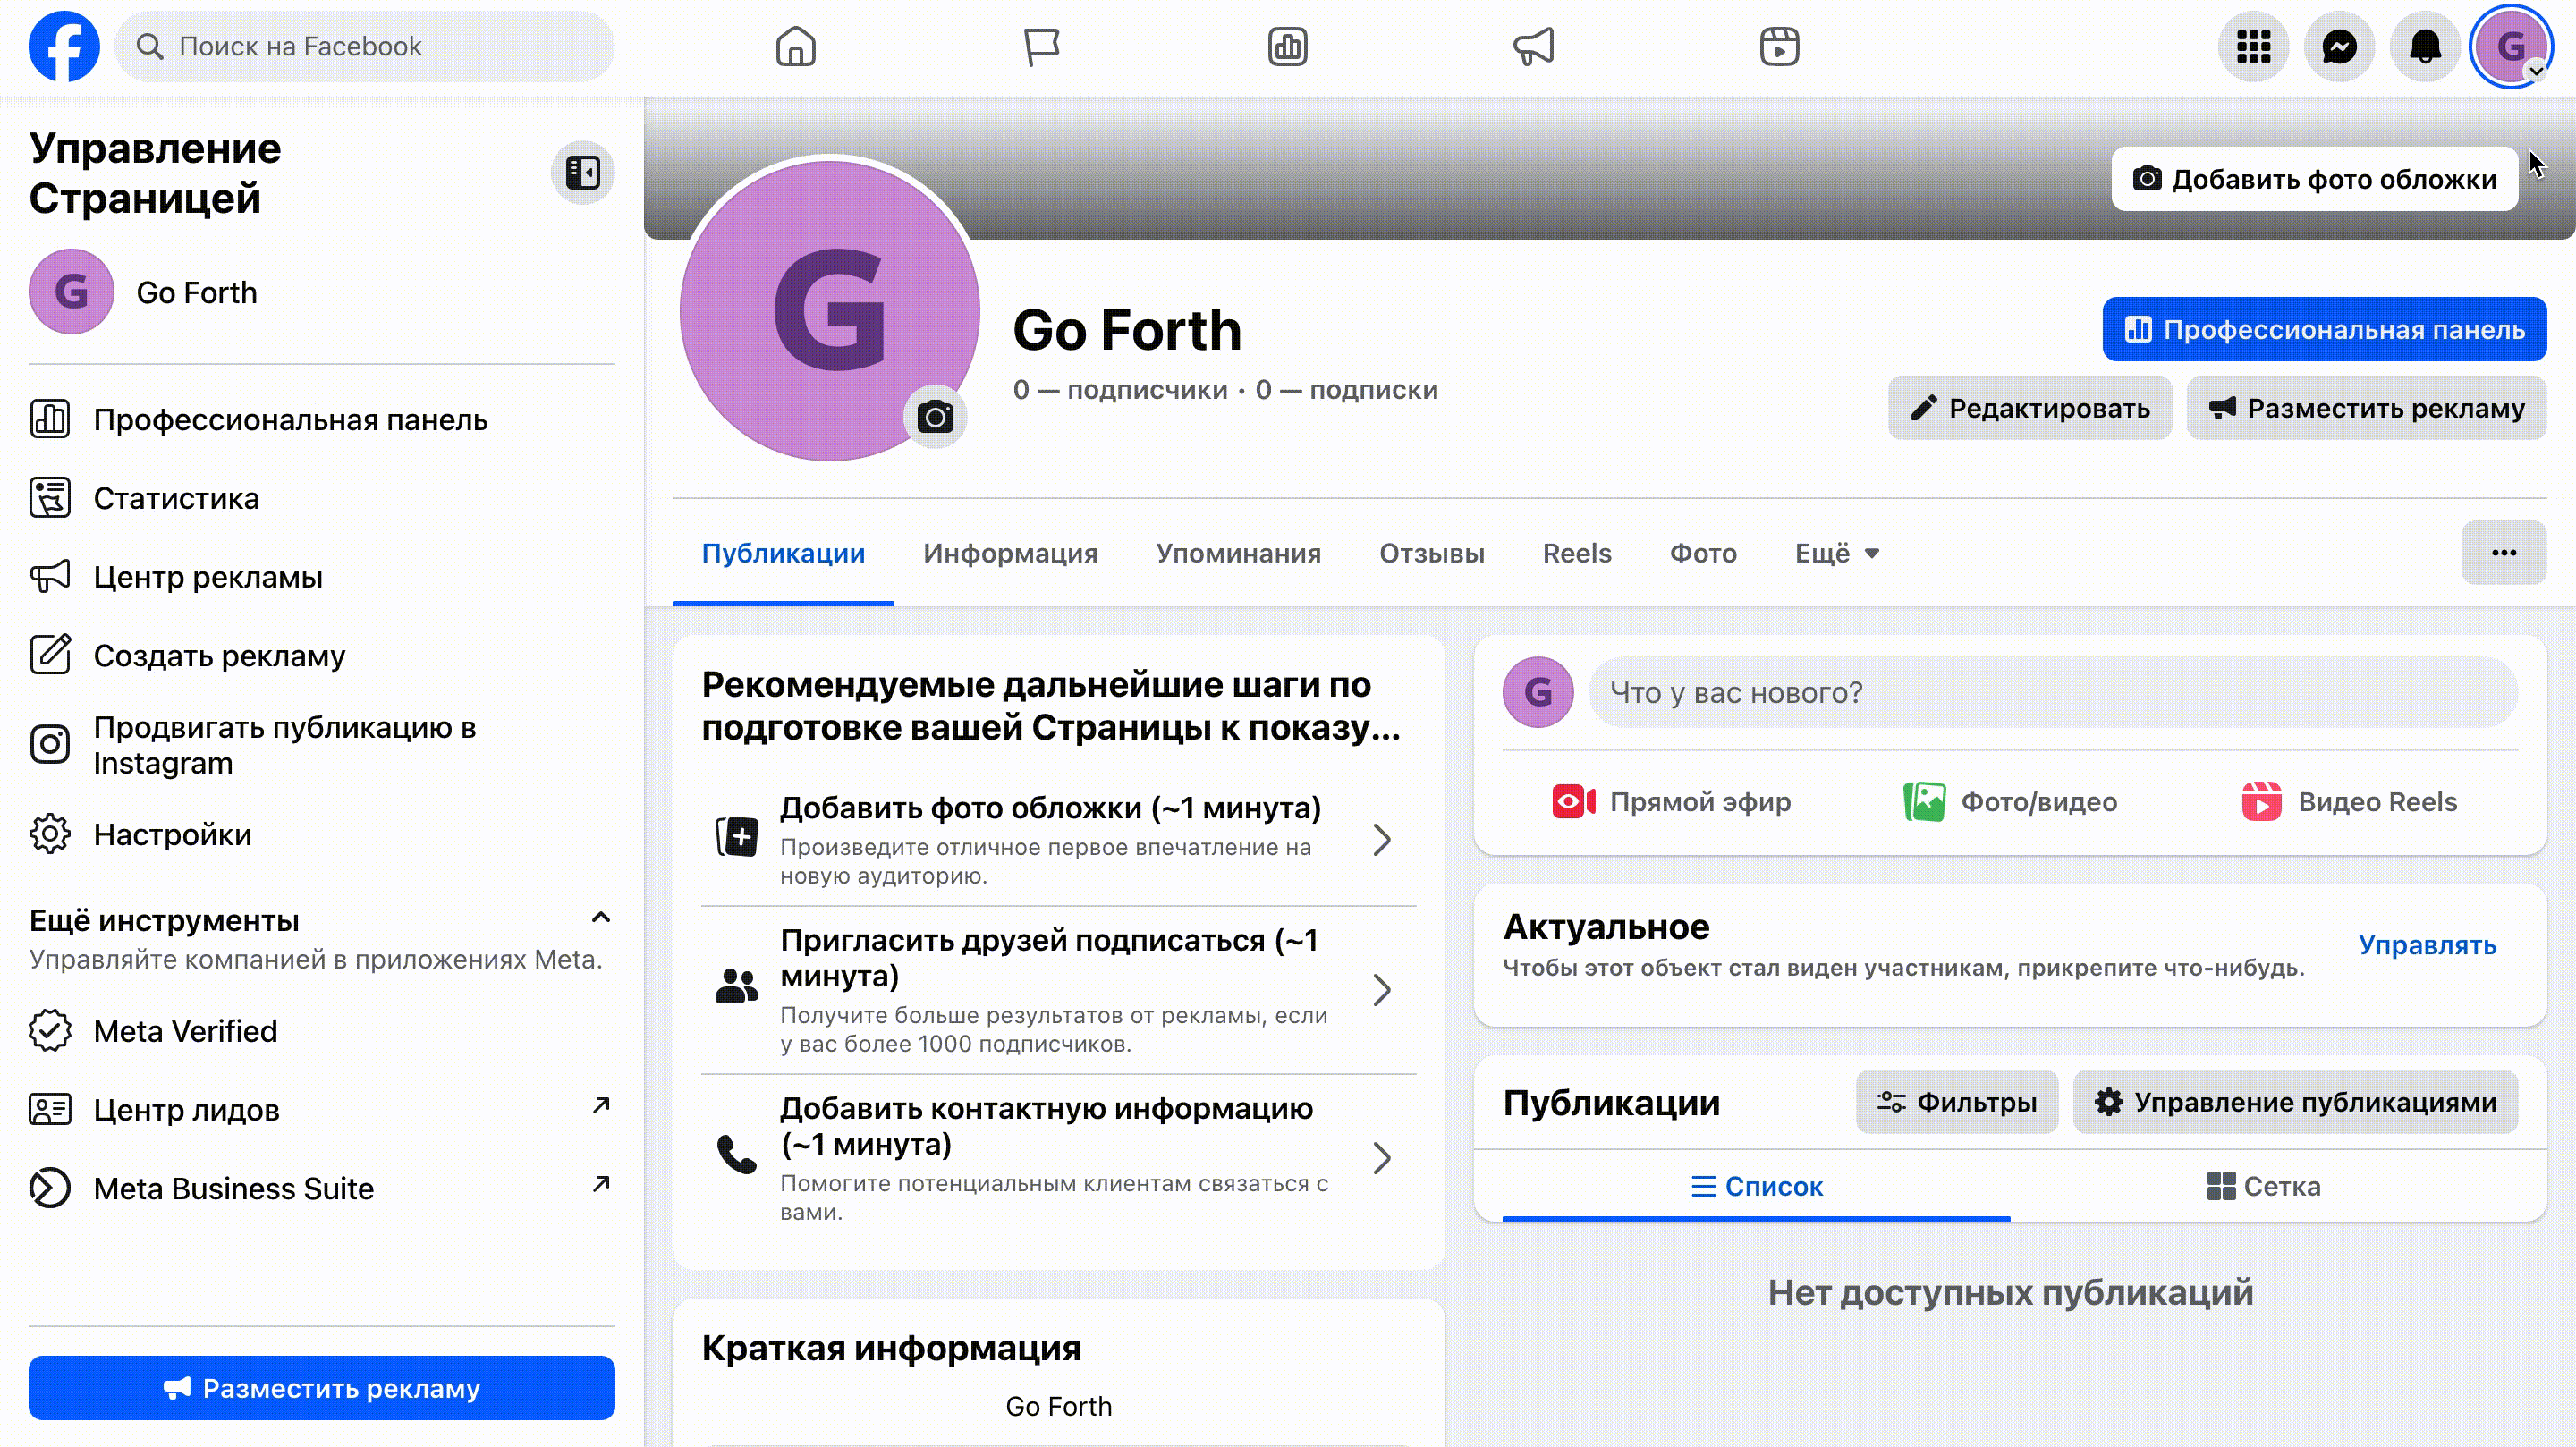
Task: Click camera icon on profile picture
Action: pos(935,417)
